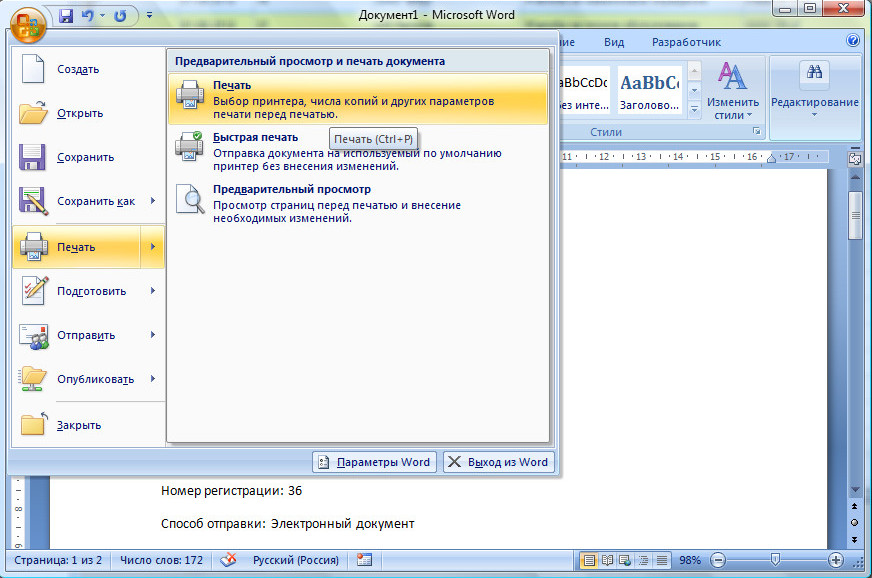Image resolution: width=872 pixels, height=578 pixels.
Task: Select Открыть in the Office menu
Action: coord(88,113)
